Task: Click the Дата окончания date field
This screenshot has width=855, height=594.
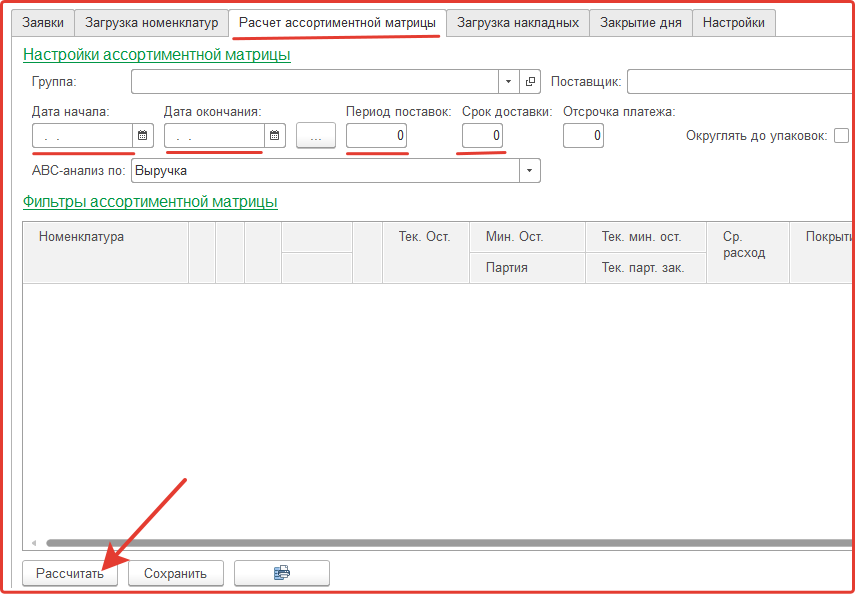Action: point(214,135)
